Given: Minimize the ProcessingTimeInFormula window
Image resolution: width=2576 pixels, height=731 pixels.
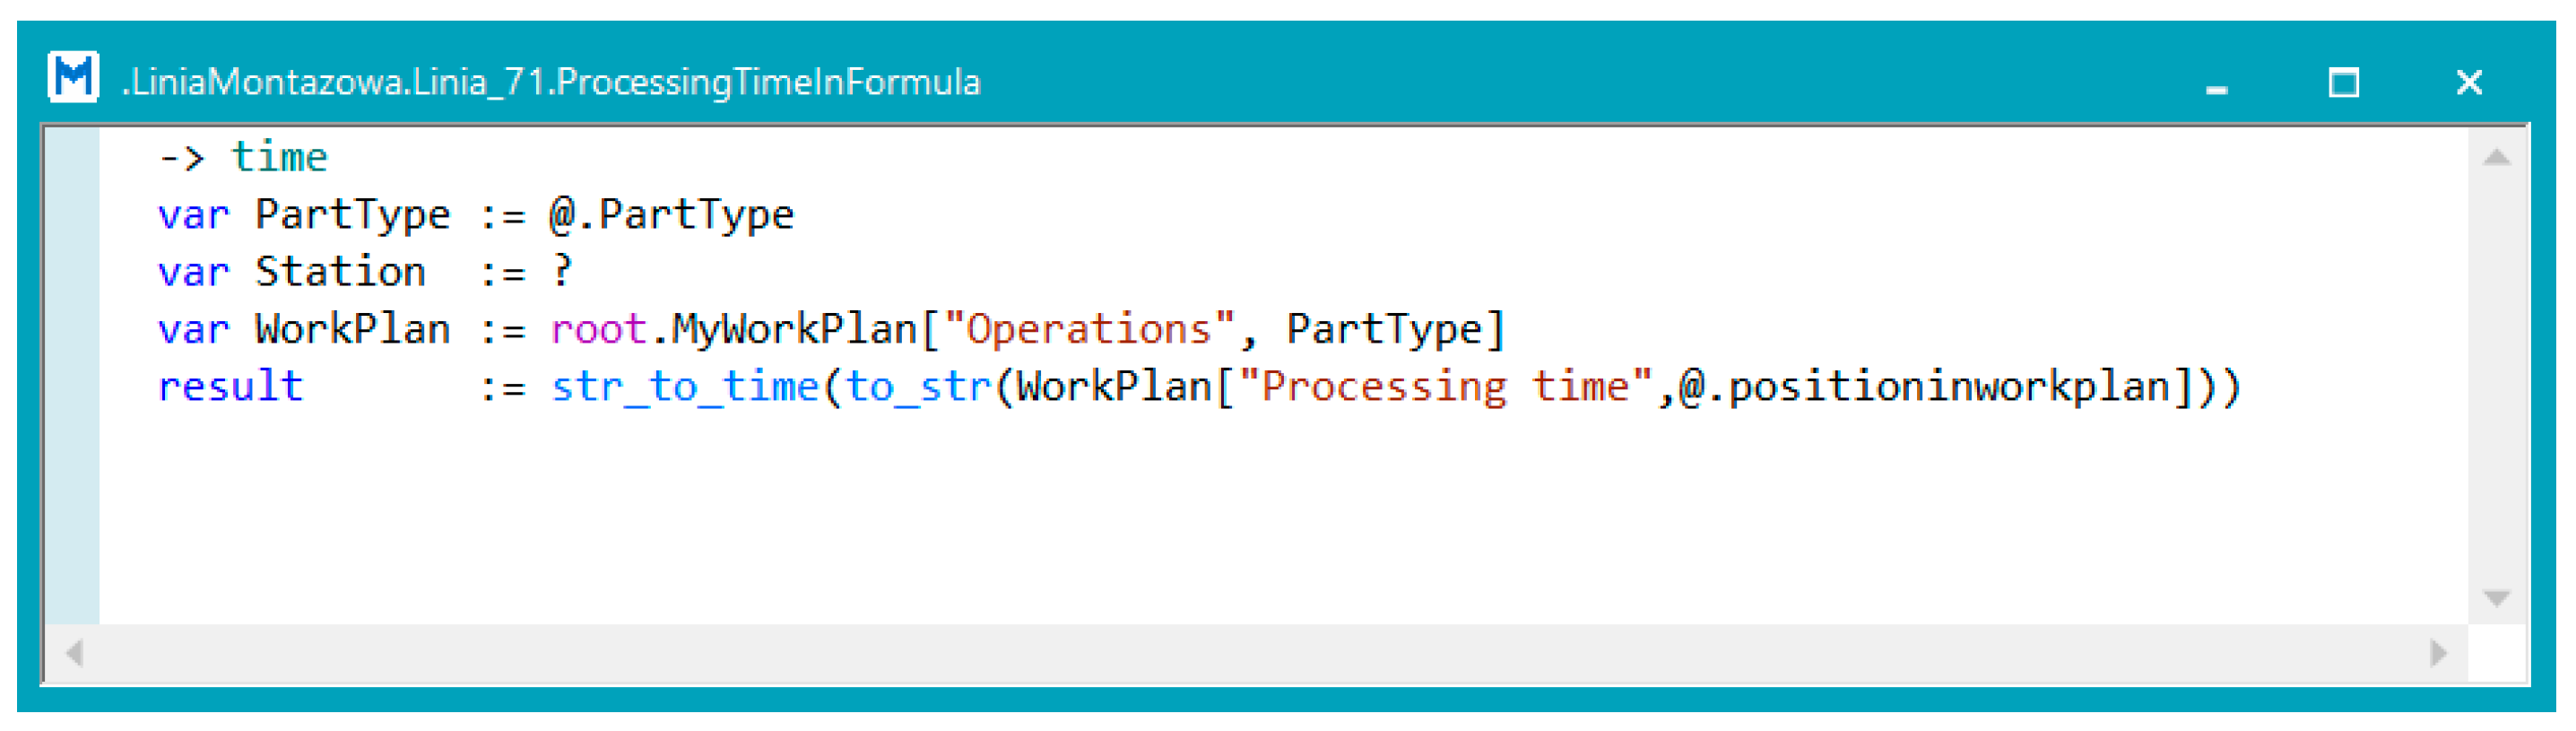Looking at the screenshot, I should pos(2216,84).
